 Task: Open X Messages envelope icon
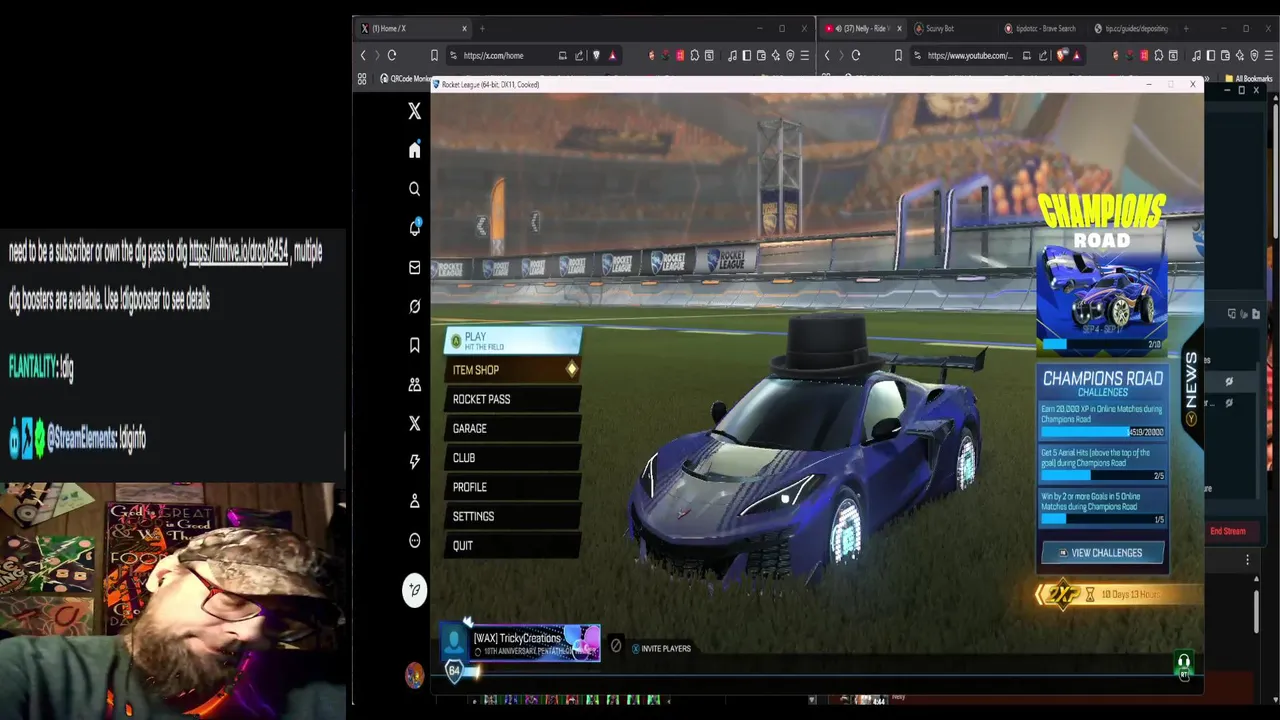point(415,267)
